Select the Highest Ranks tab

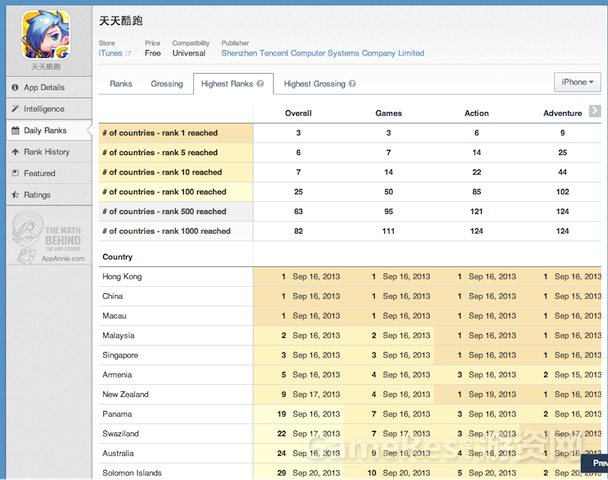tap(233, 84)
